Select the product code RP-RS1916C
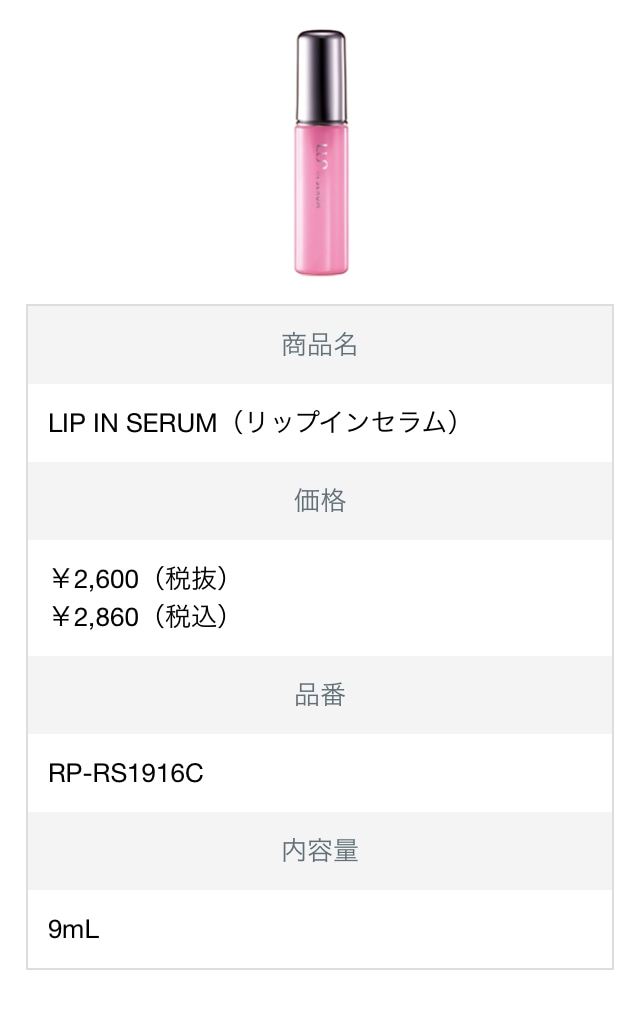Screen dimensions: 640x1010 (126, 773)
